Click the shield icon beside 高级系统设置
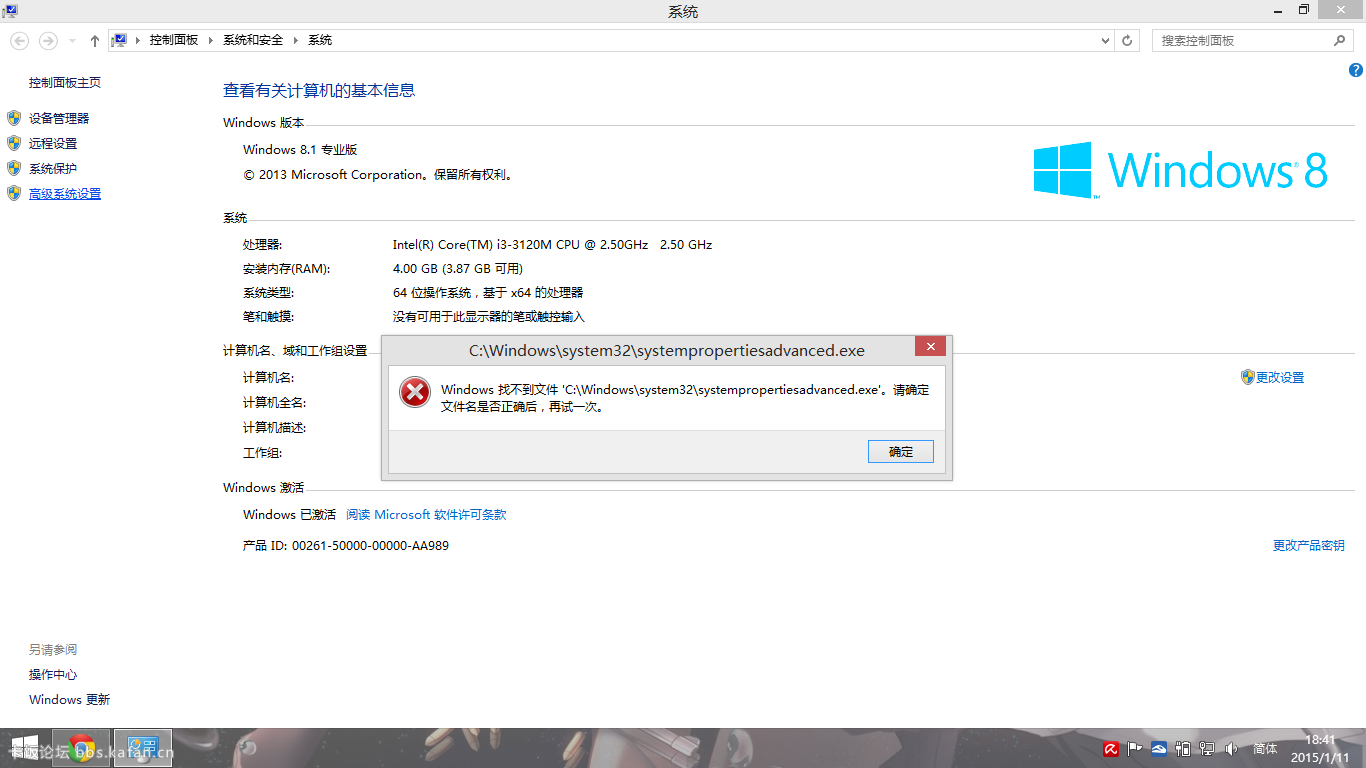1366x768 pixels. 14,193
